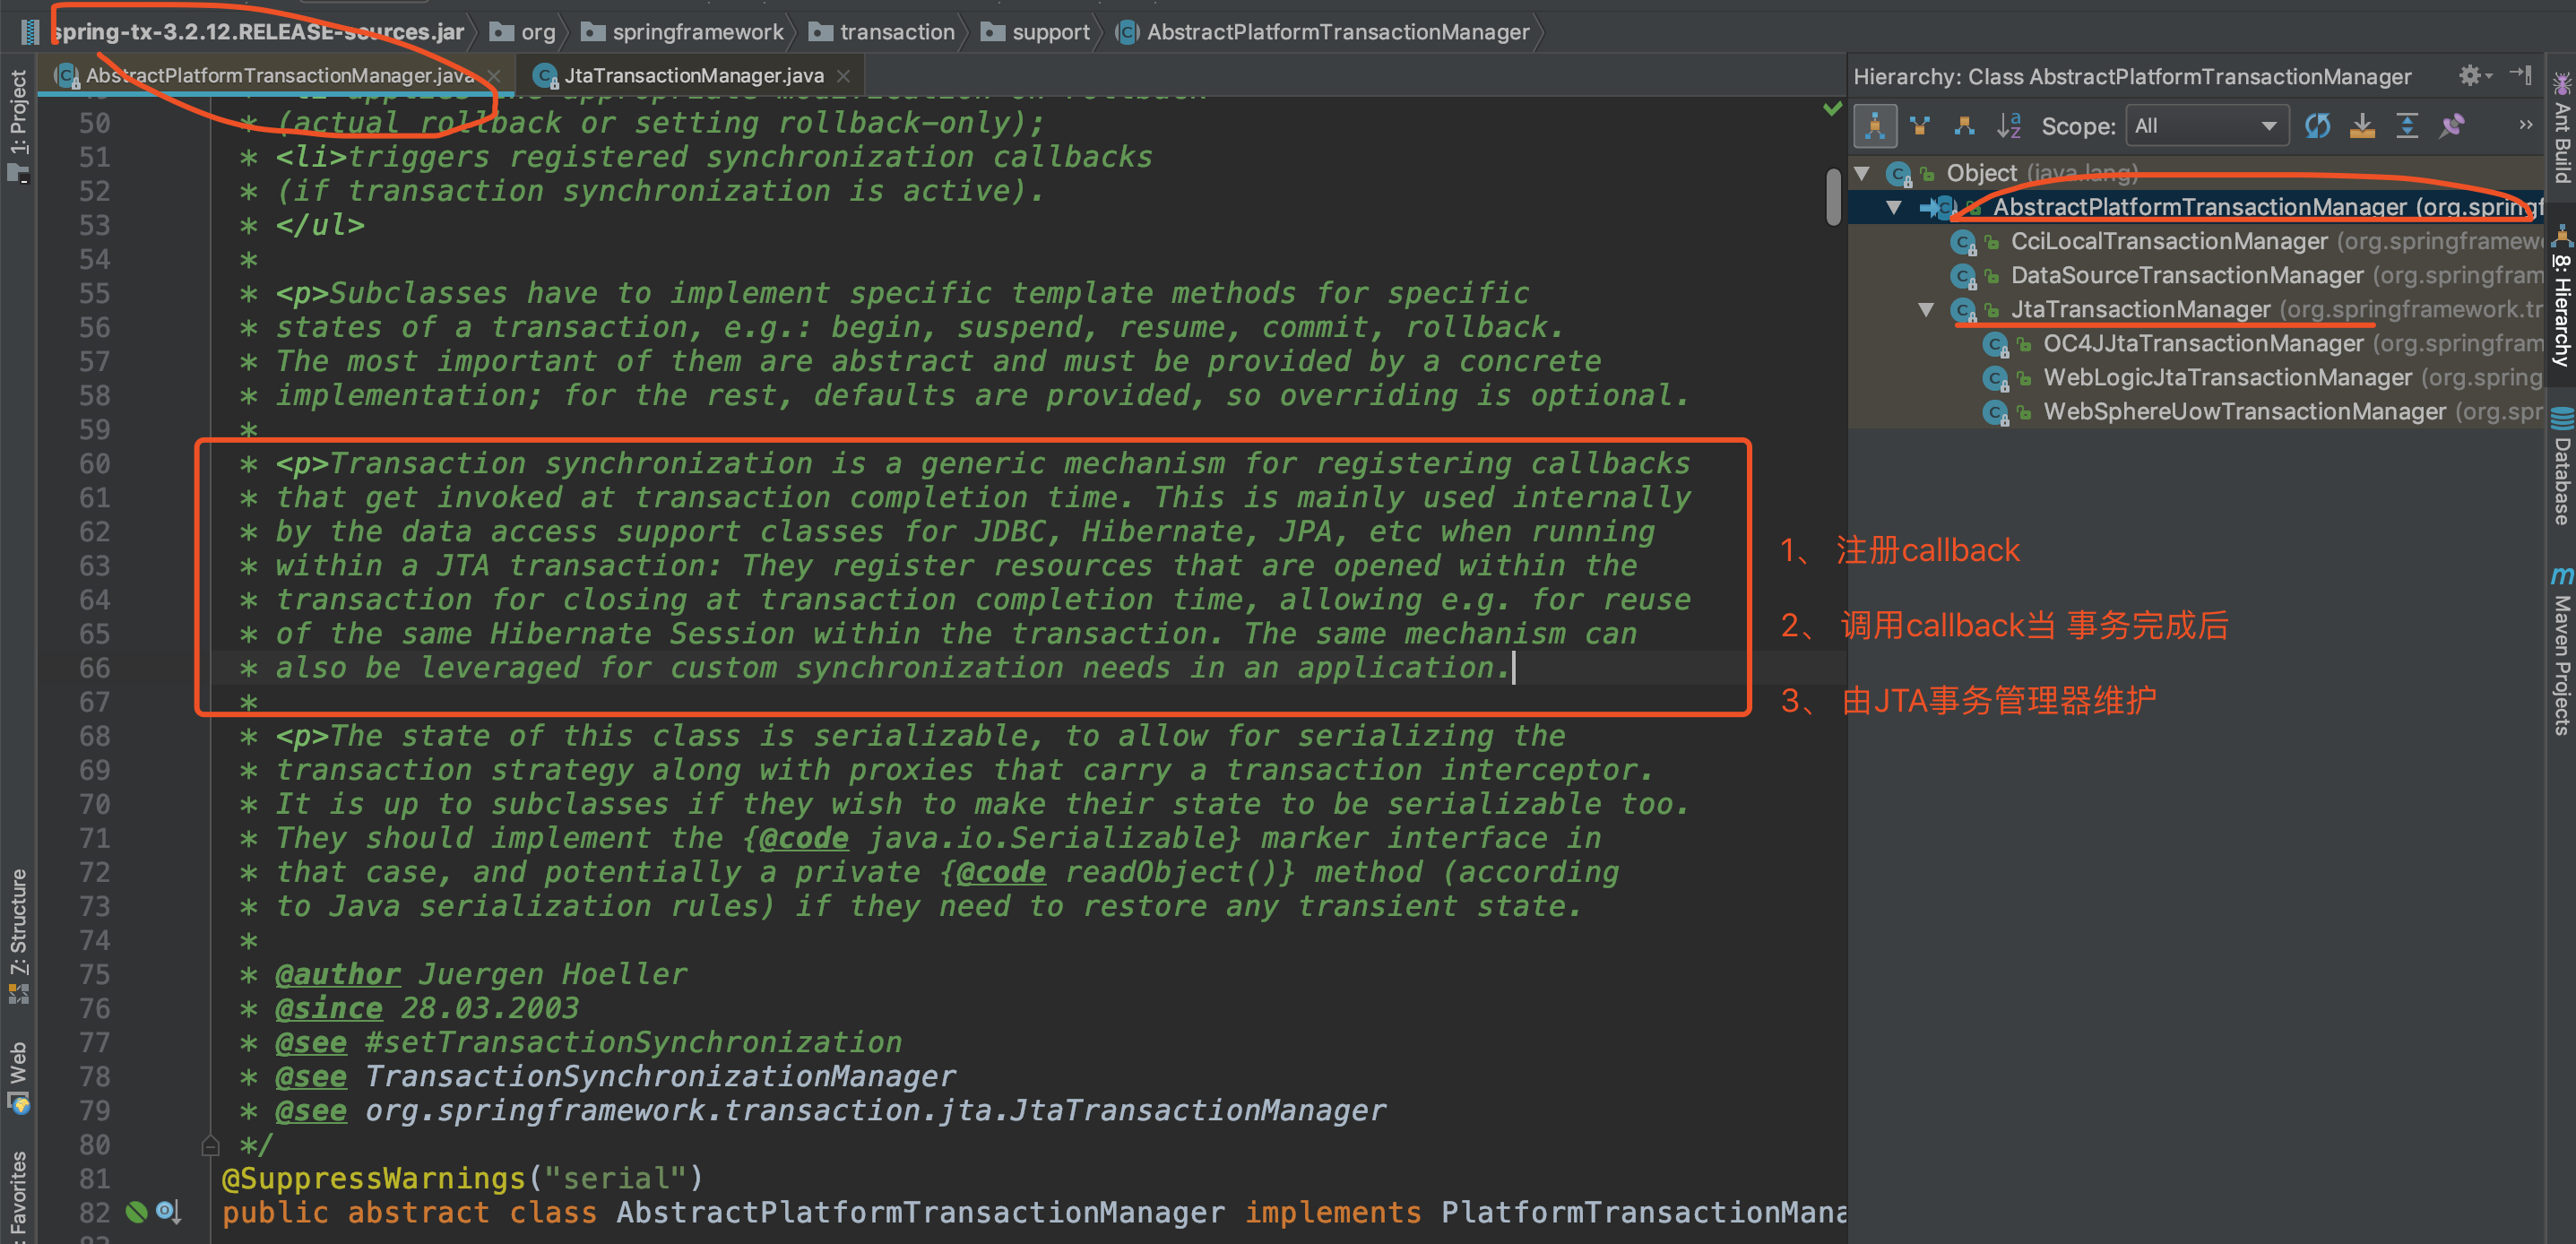
Task: Open Hierarchy panel gear settings menu
Action: point(2474,76)
